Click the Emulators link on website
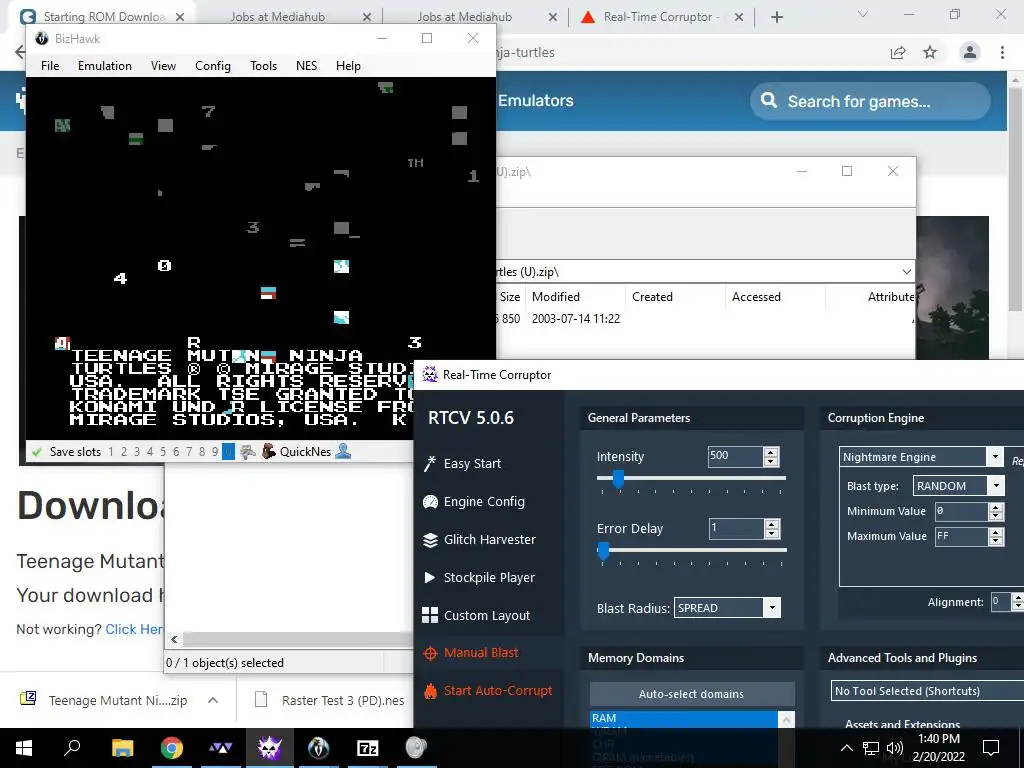Screen dimensions: 1024x768 pos(536,101)
